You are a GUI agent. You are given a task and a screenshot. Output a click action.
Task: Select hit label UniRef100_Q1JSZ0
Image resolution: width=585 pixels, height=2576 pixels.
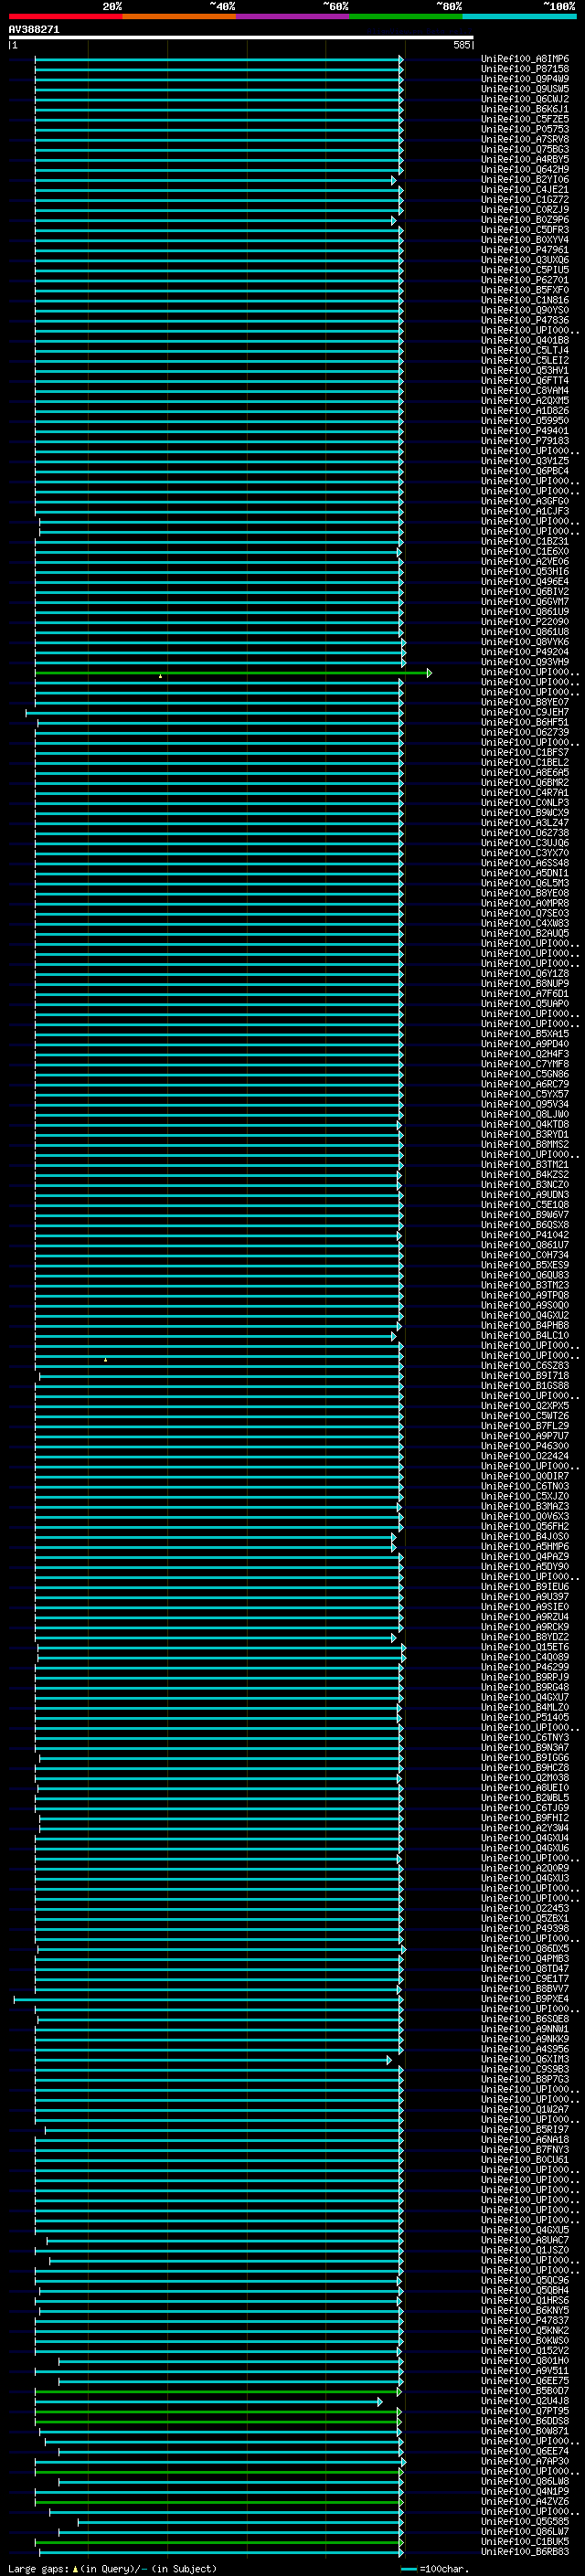tap(525, 2250)
